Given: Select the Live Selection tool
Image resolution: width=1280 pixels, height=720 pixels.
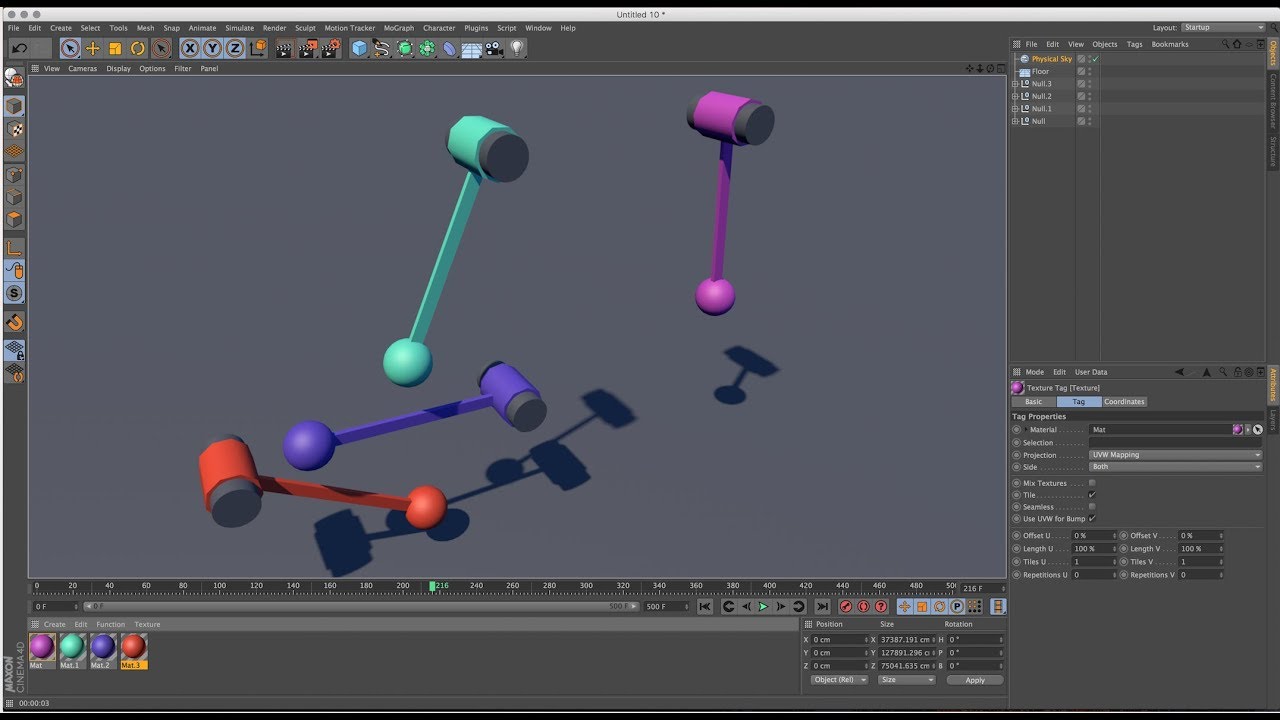Looking at the screenshot, I should click(x=70, y=48).
